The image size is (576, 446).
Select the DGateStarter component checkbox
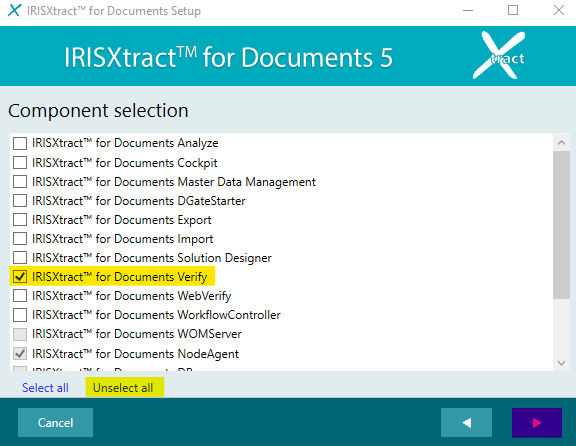click(x=20, y=201)
